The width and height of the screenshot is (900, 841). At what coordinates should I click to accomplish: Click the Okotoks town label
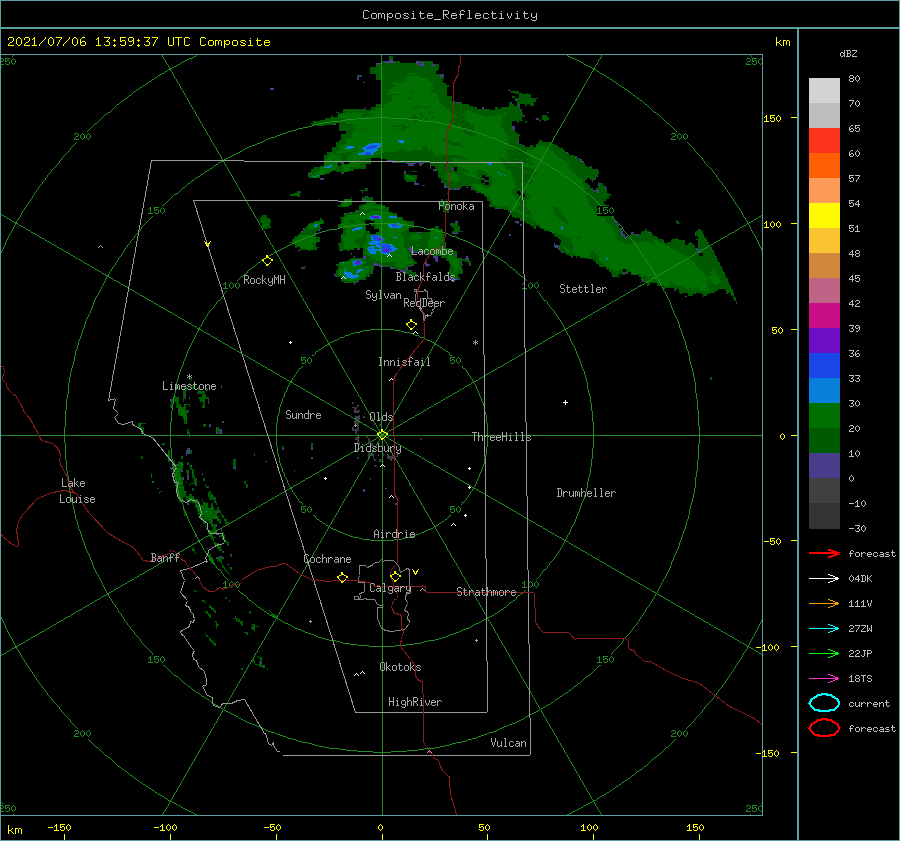pos(400,668)
